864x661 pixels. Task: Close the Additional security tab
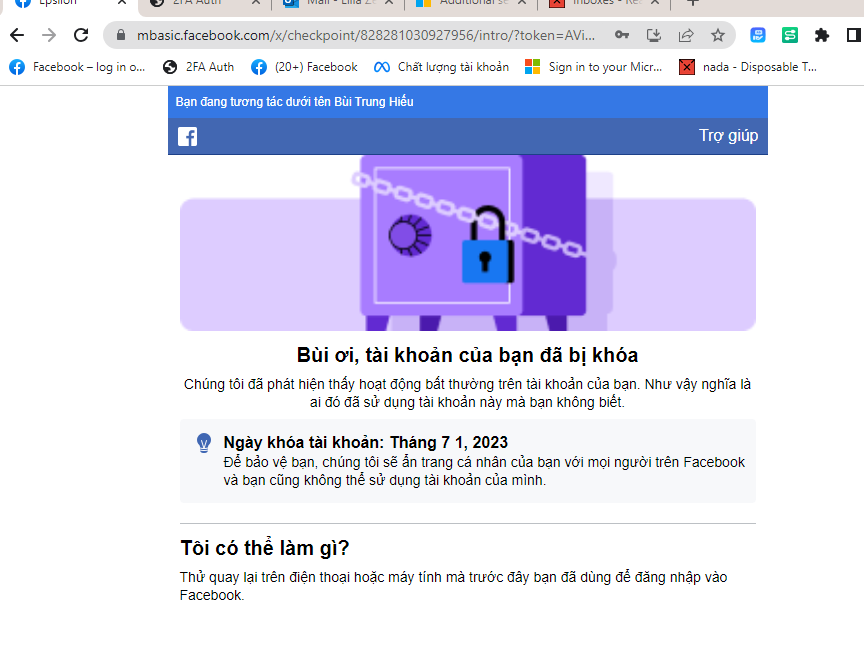(x=522, y=2)
